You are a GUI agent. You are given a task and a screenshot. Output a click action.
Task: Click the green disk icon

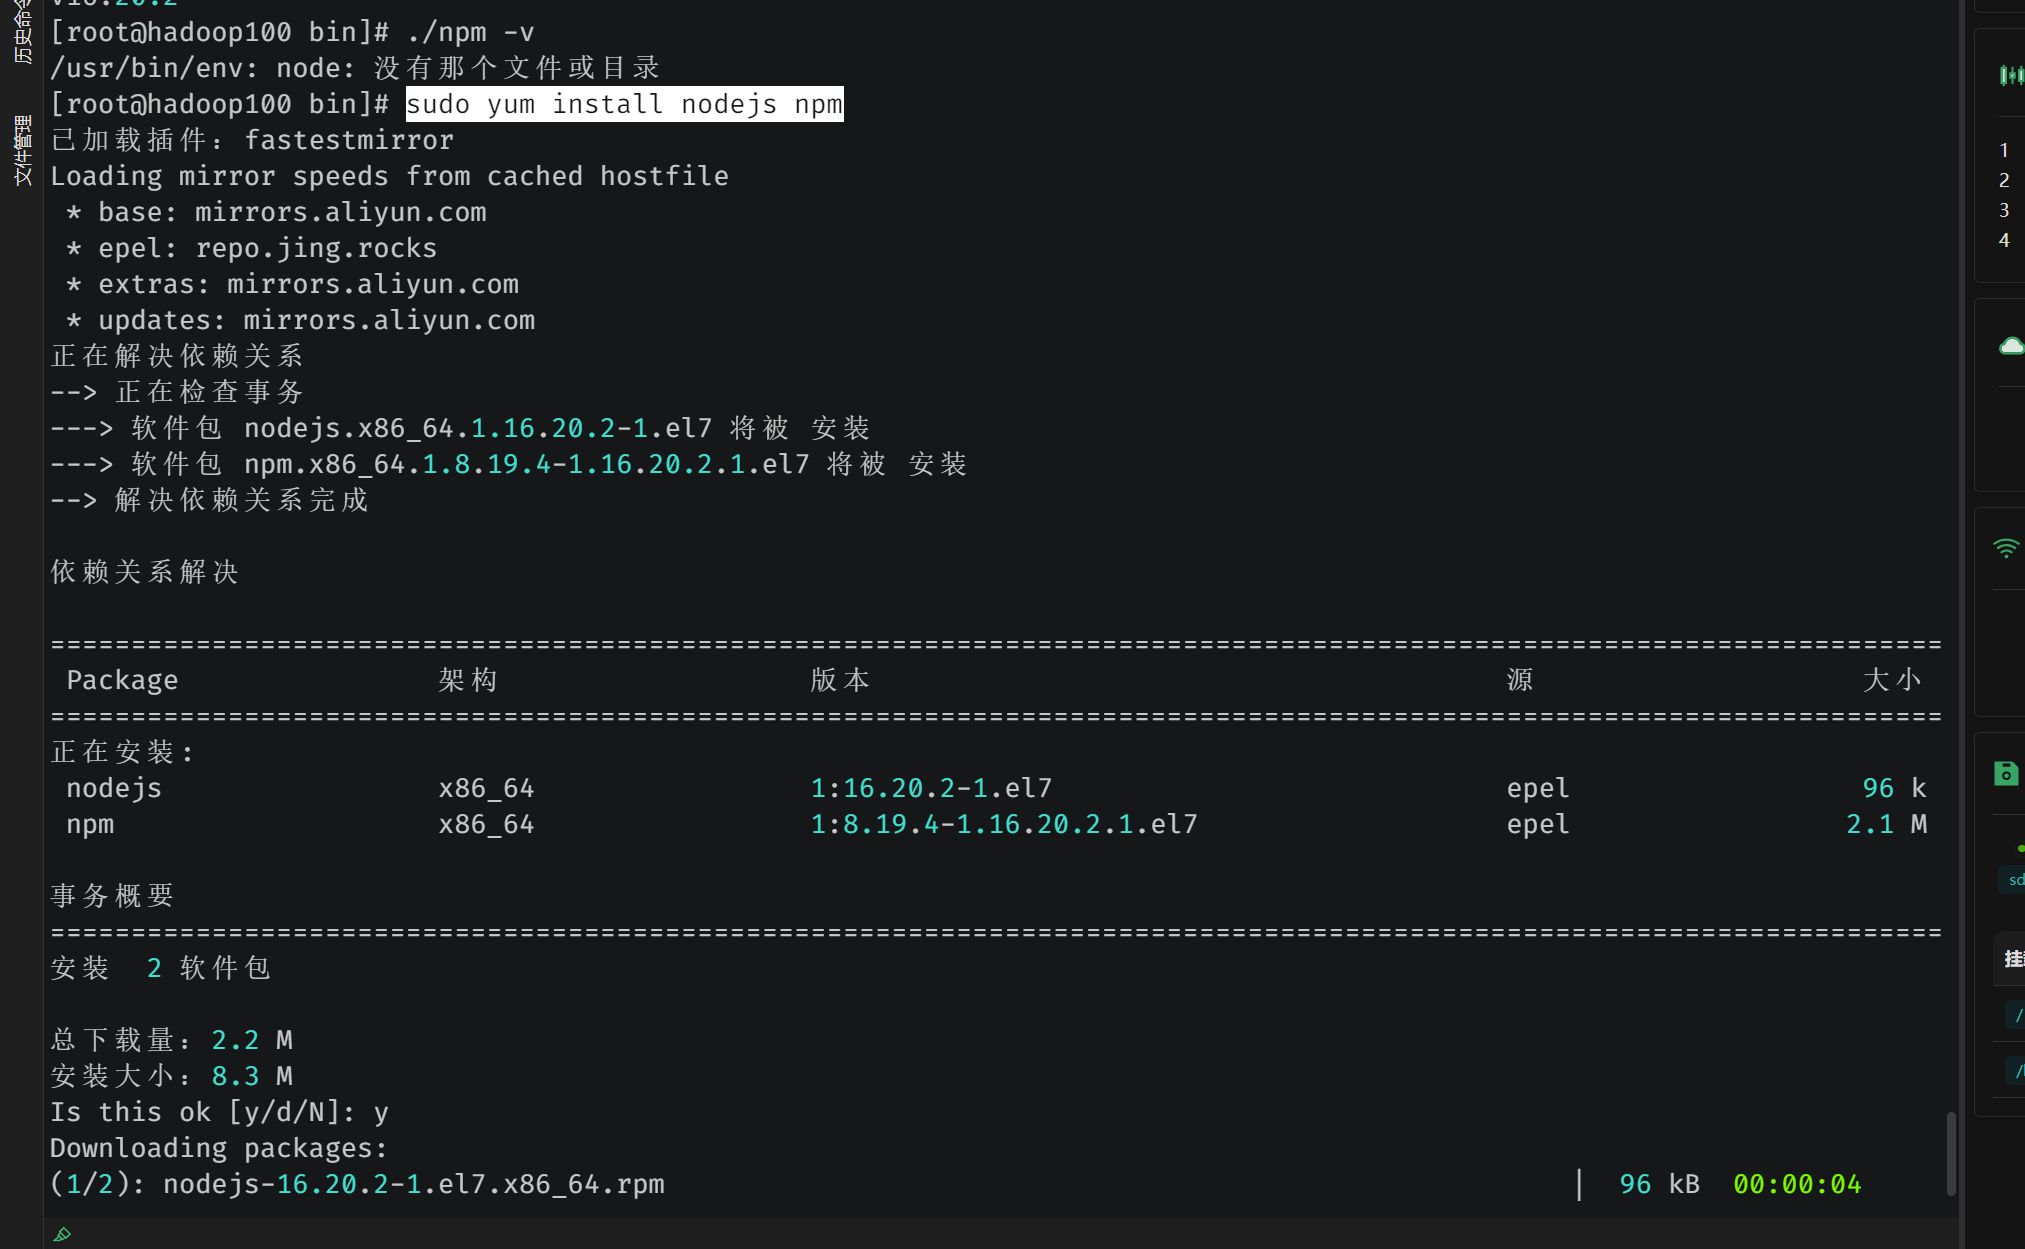(x=2006, y=773)
